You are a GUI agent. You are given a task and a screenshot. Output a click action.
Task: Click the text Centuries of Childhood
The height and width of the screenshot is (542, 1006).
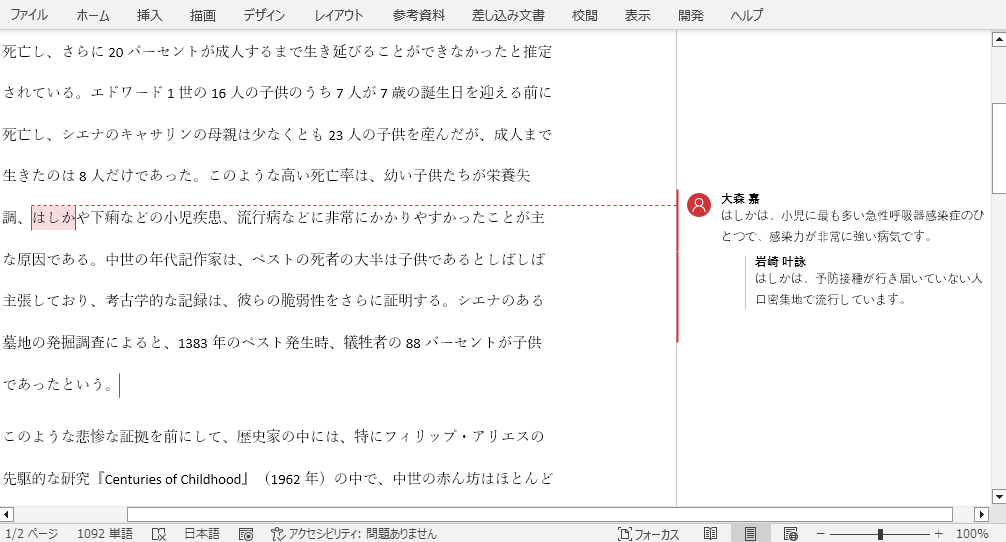173,479
